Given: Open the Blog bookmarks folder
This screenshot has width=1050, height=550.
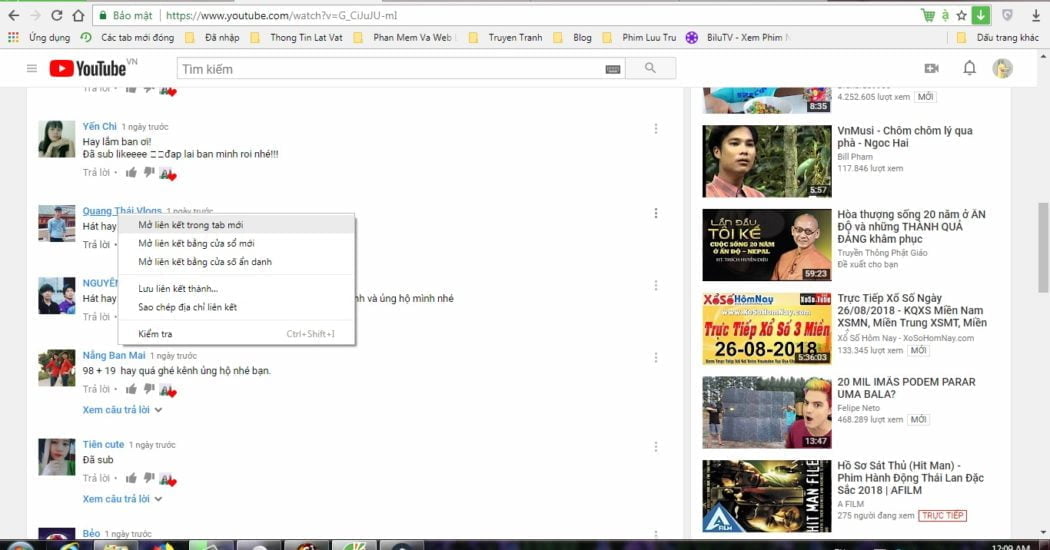Looking at the screenshot, I should point(573,38).
